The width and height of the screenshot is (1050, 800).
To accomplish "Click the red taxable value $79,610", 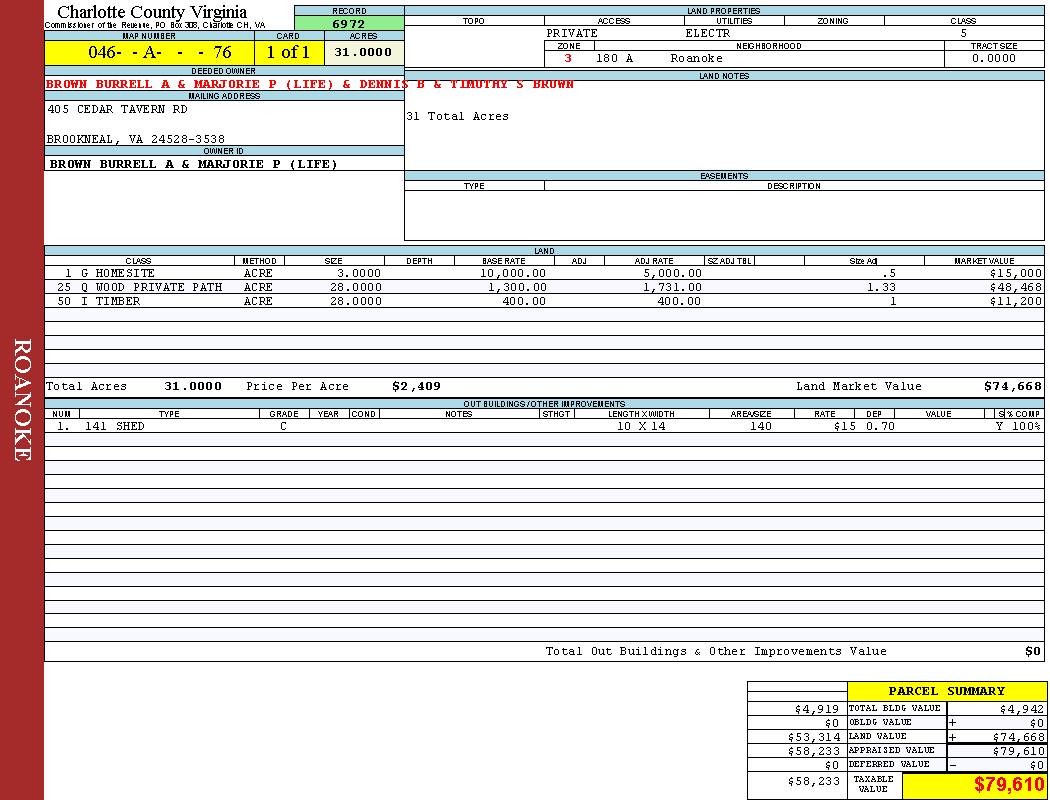I will tap(1008, 785).
